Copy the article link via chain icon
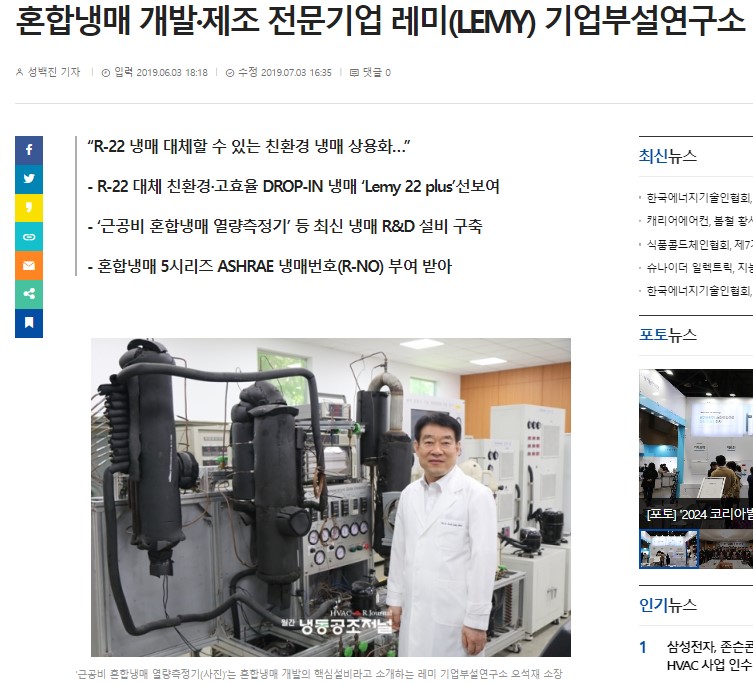This screenshot has height=685, width=753. [x=29, y=236]
